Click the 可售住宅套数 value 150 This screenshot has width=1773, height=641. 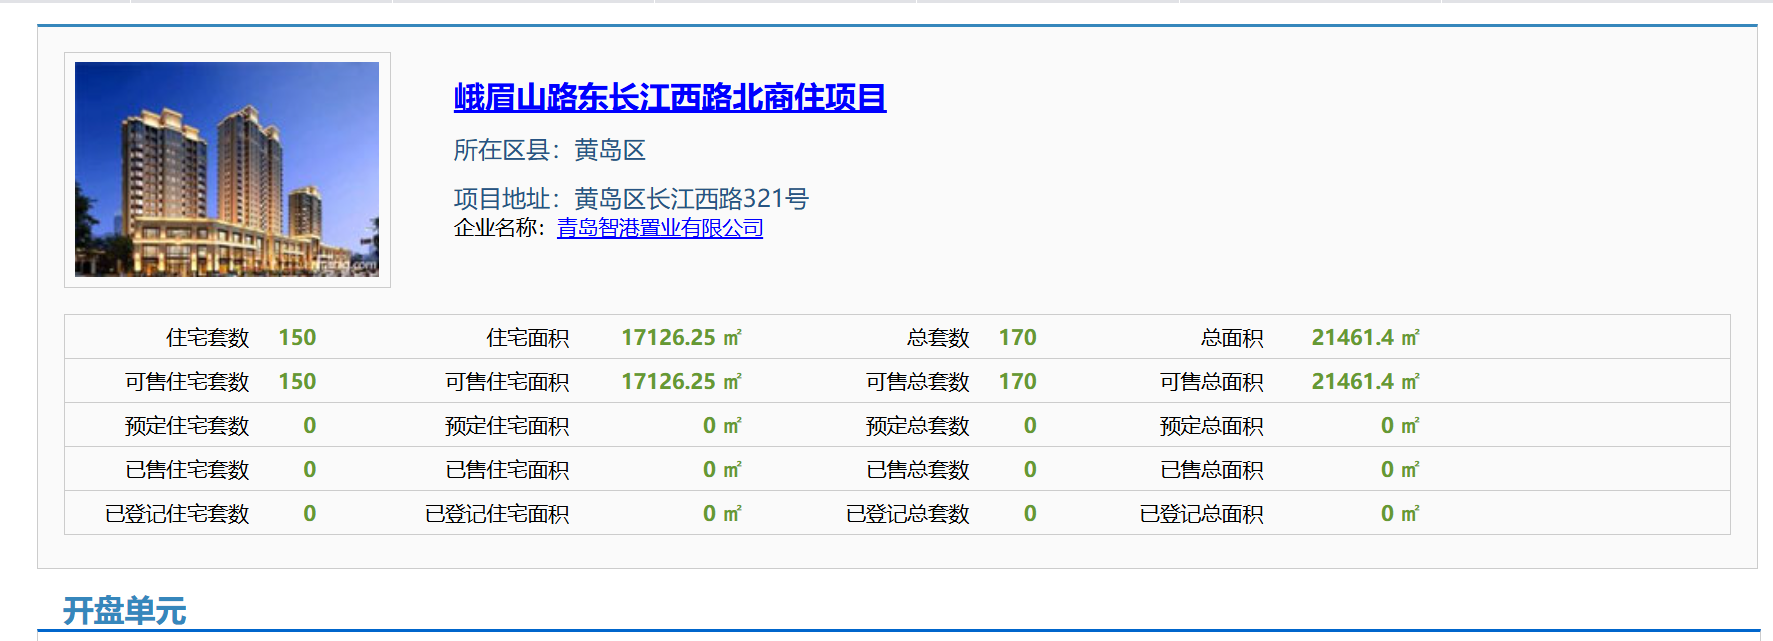[297, 382]
